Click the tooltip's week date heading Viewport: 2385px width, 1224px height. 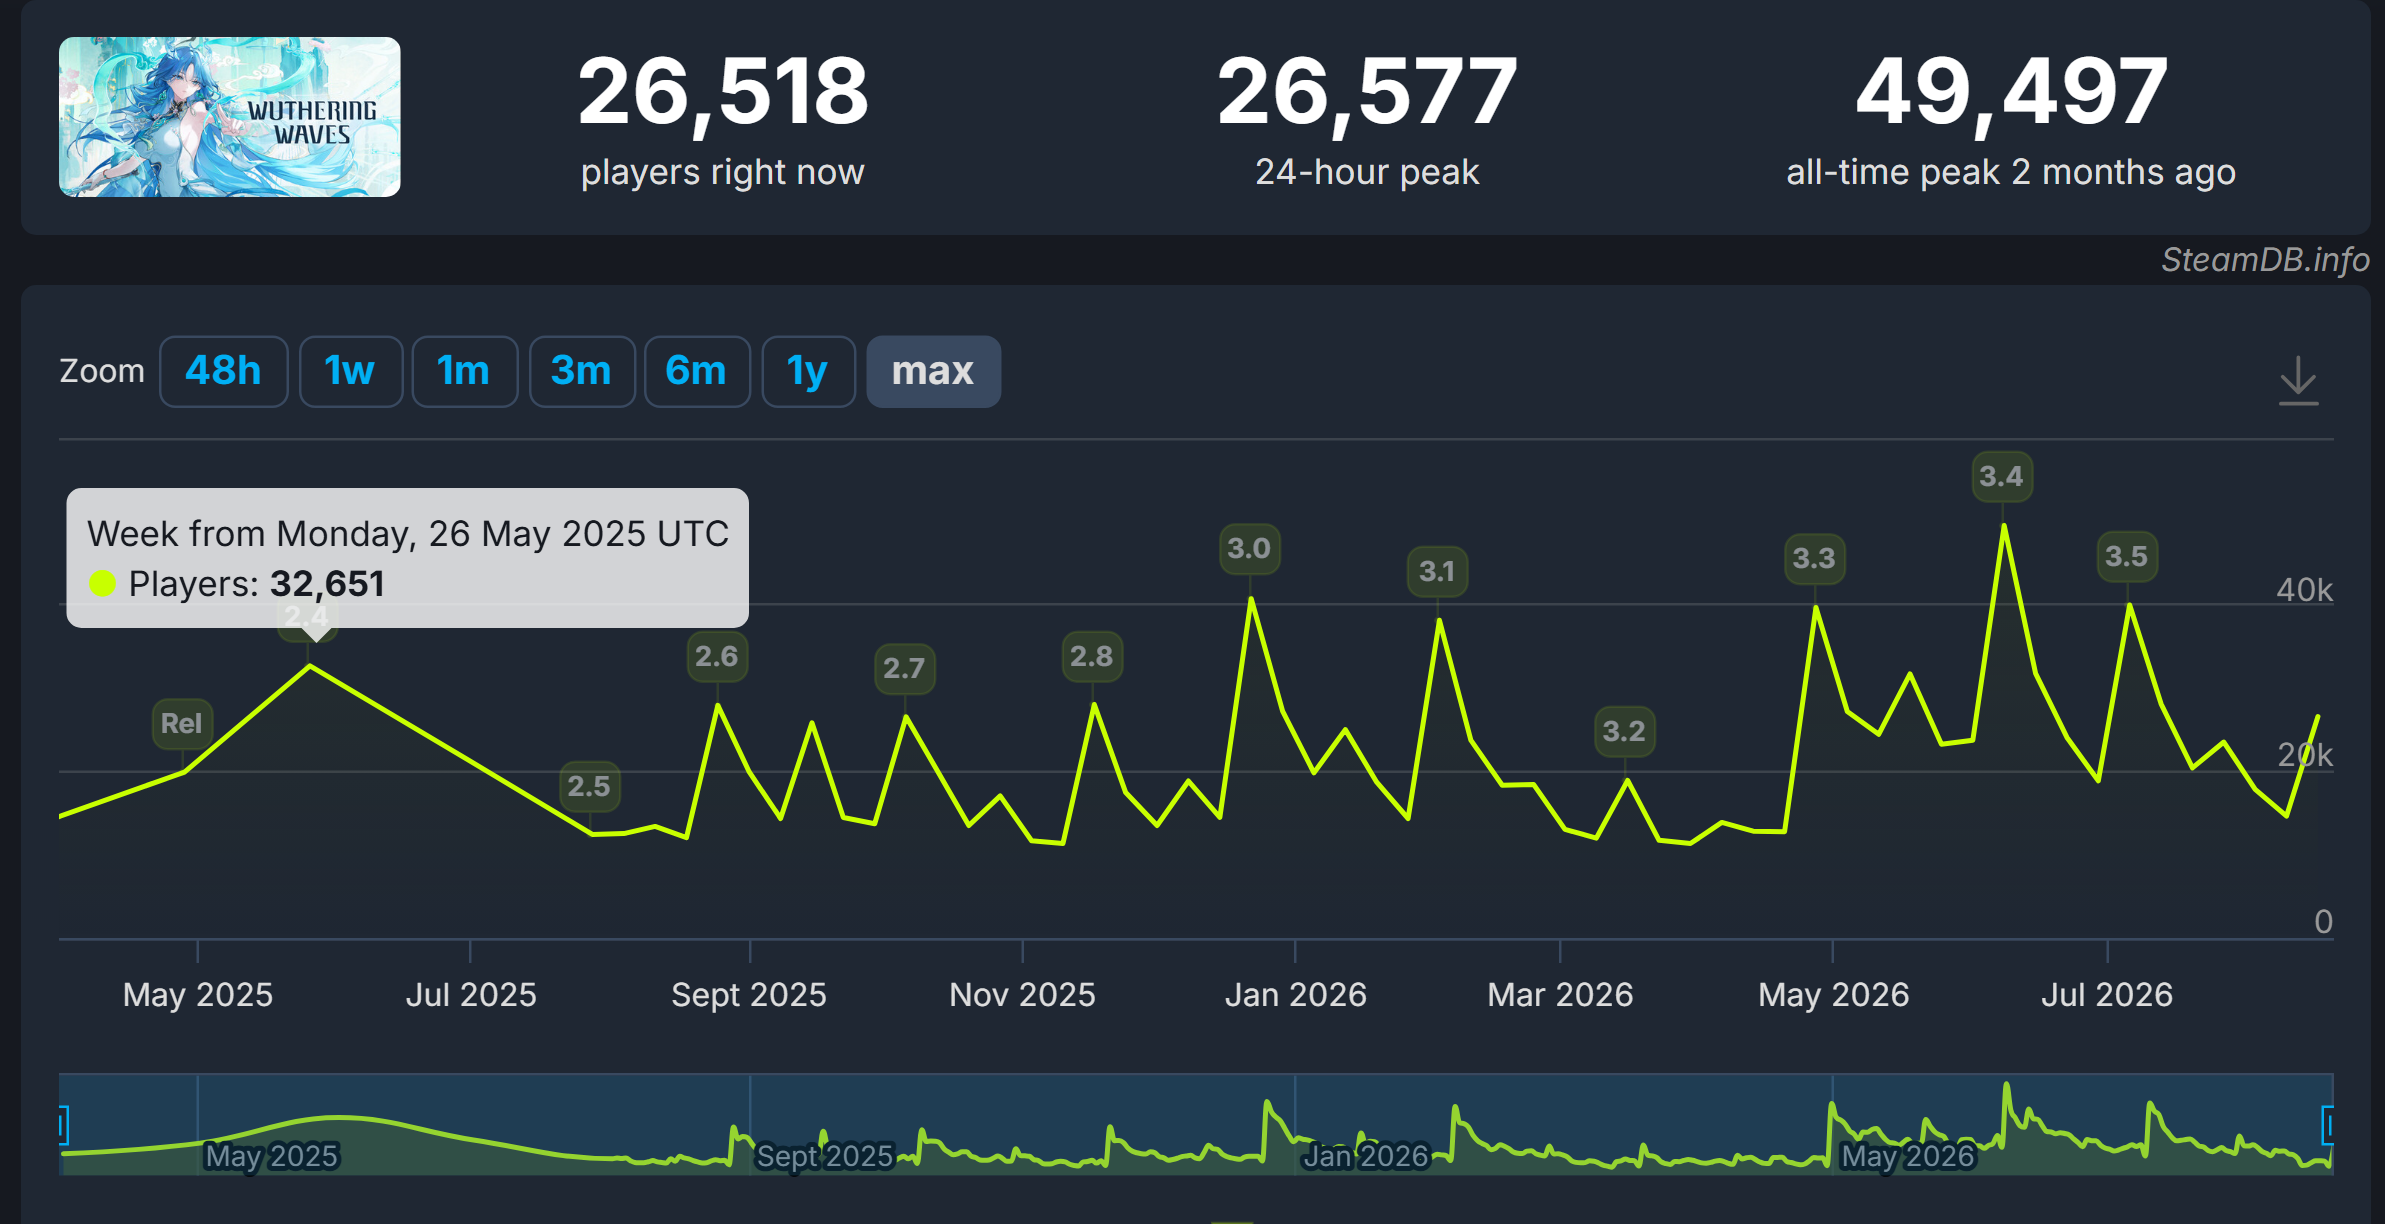click(408, 534)
